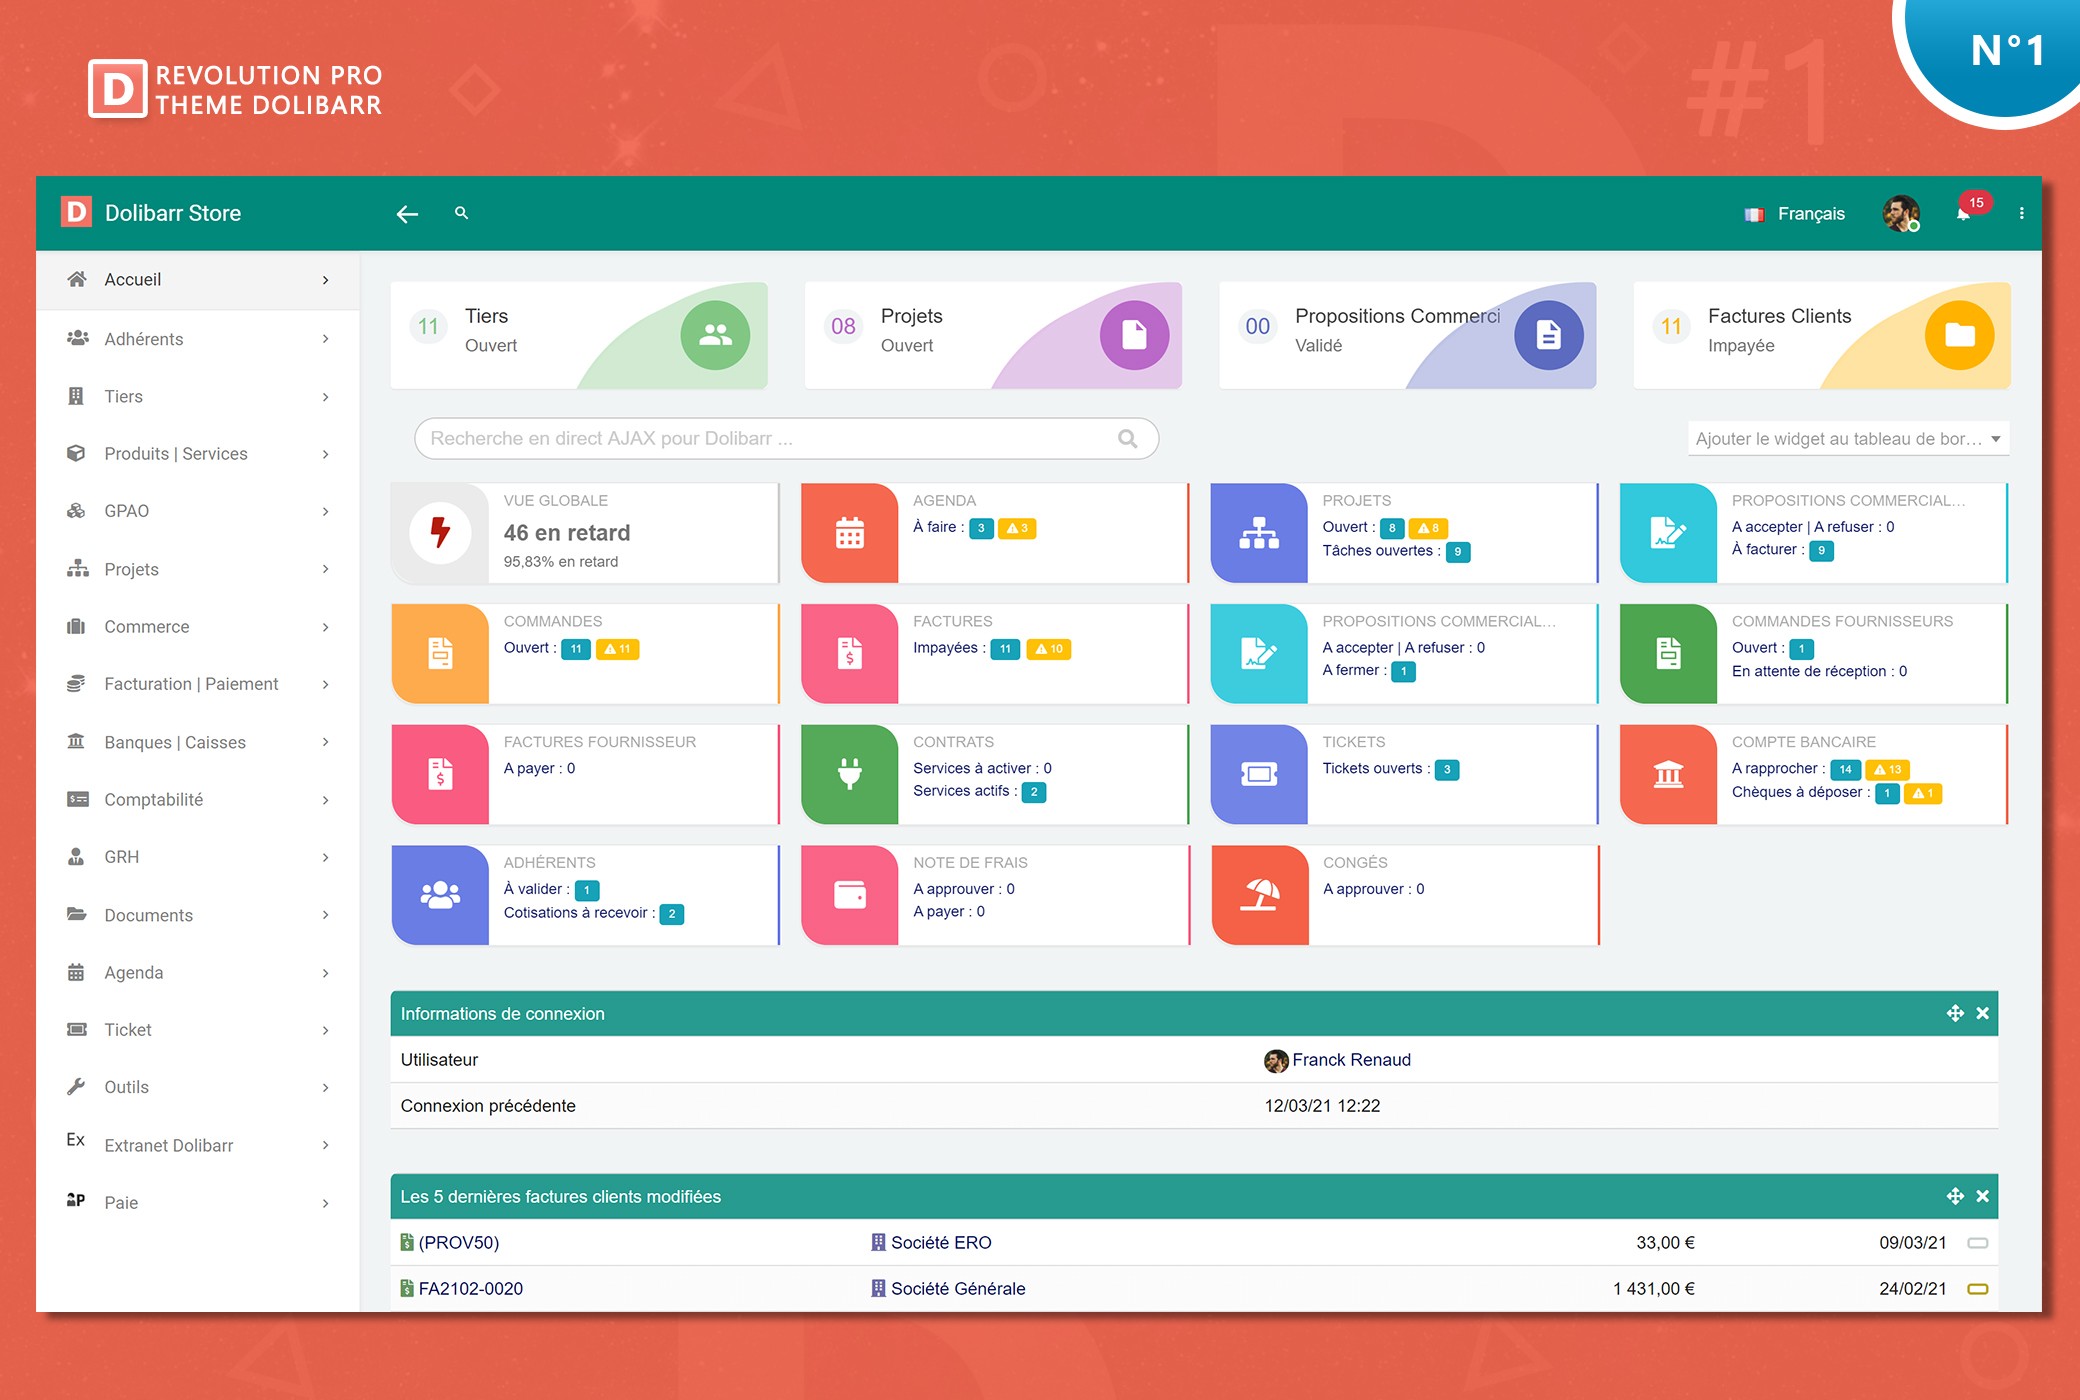Image resolution: width=2080 pixels, height=1400 pixels.
Task: Click move handle on last invoices box
Action: 1955,1196
